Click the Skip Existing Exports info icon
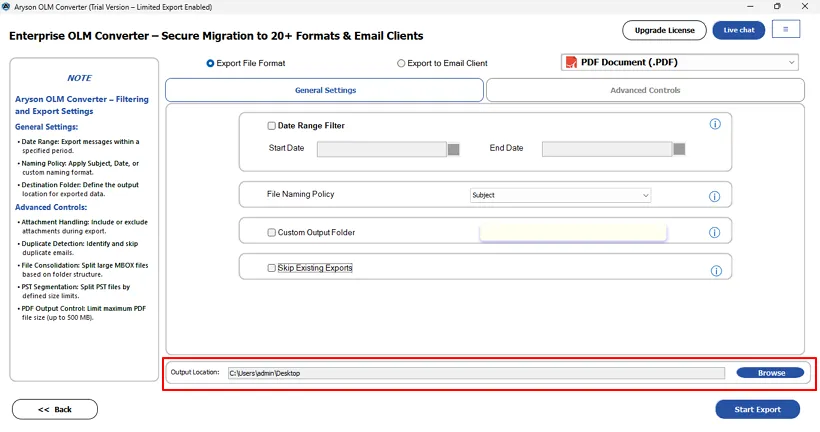The height and width of the screenshot is (432, 820). click(x=716, y=271)
